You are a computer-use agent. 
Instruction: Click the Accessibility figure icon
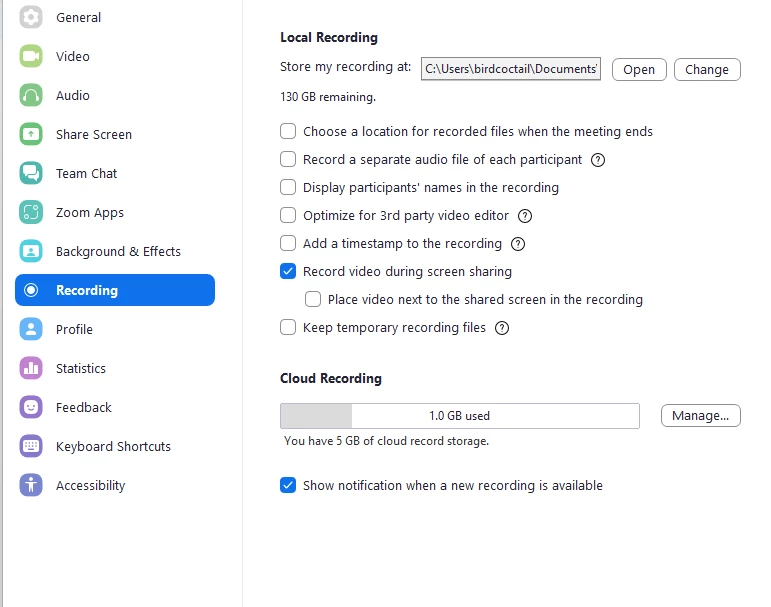tap(31, 486)
